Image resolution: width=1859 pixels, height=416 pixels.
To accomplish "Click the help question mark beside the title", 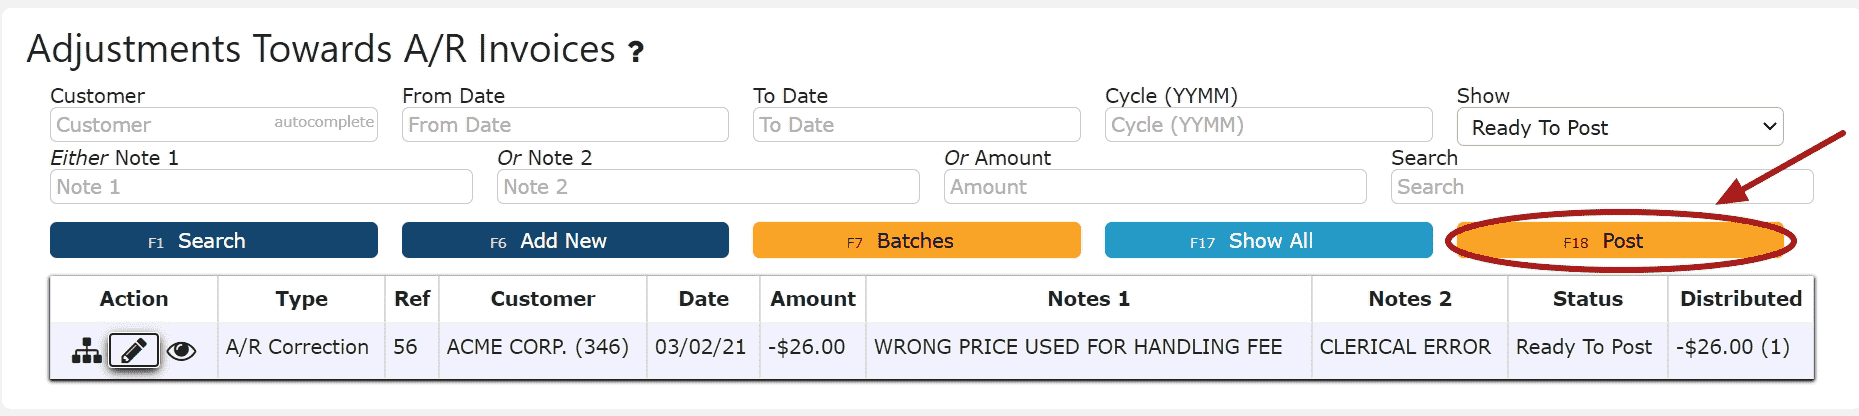I will tap(636, 51).
